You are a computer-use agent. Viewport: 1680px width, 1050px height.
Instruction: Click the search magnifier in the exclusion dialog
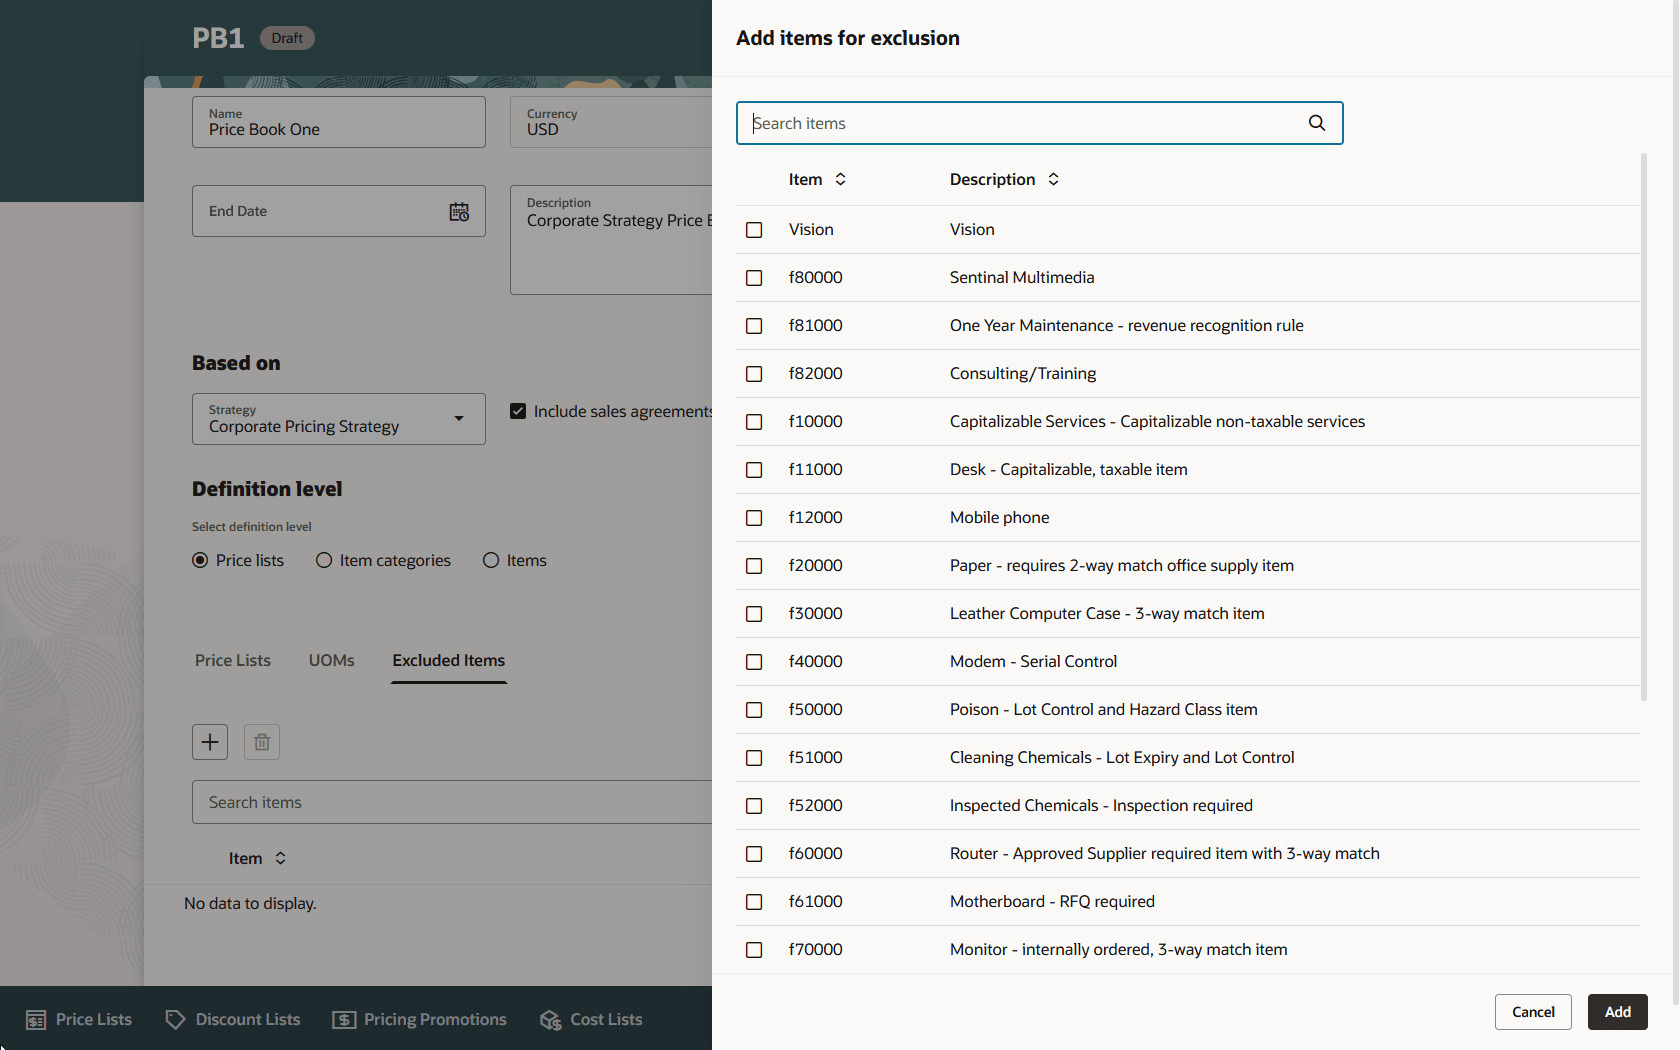1316,122
